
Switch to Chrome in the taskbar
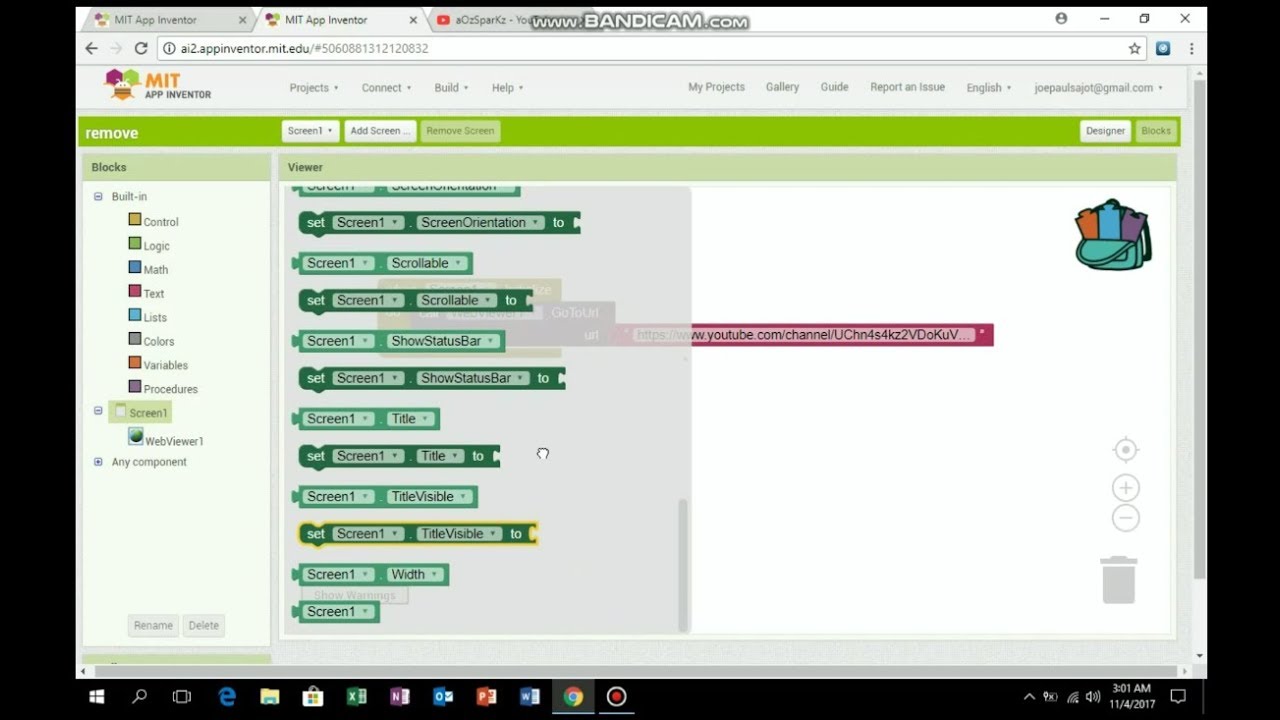573,697
